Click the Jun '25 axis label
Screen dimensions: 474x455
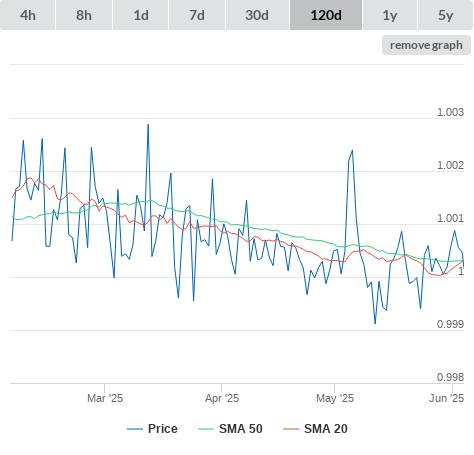(446, 398)
